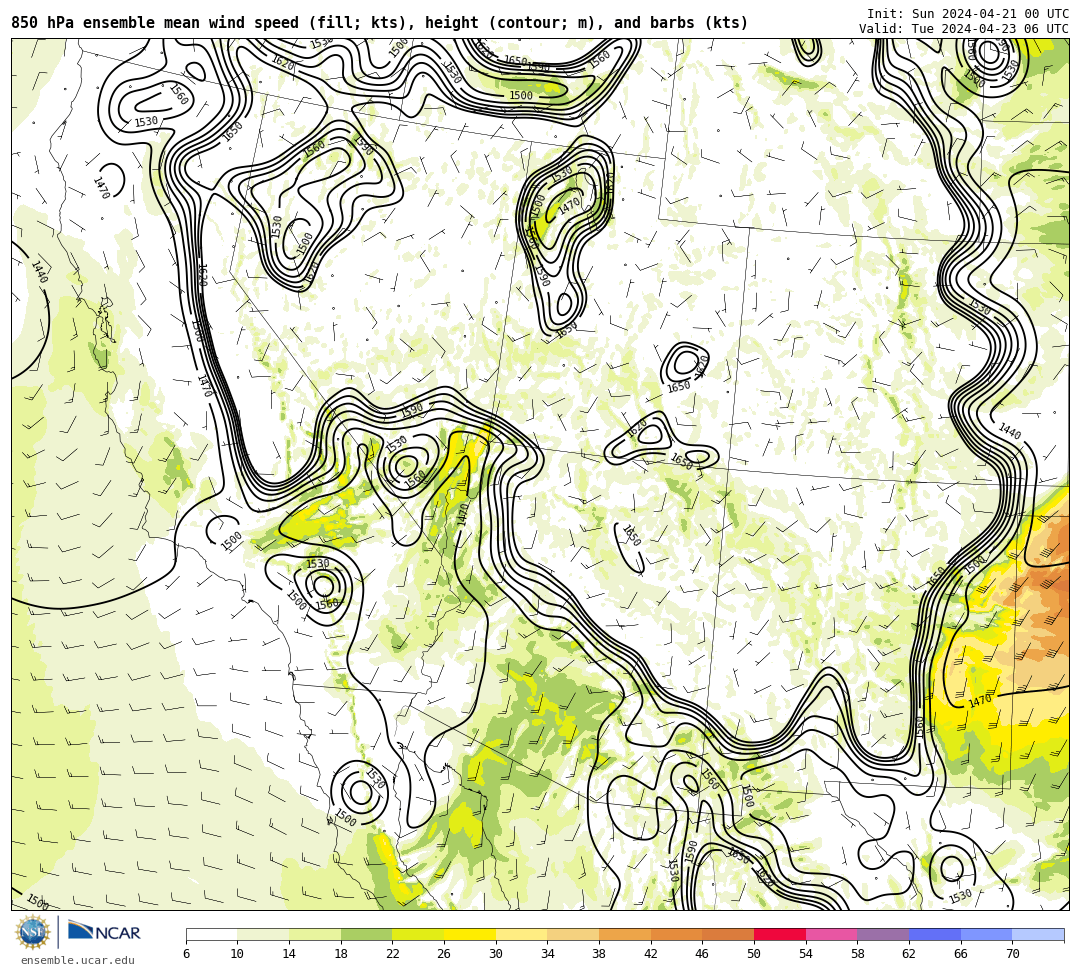This screenshot has width=1080, height=973.
Task: Click the colorbar tick label 18
Action: (x=340, y=954)
